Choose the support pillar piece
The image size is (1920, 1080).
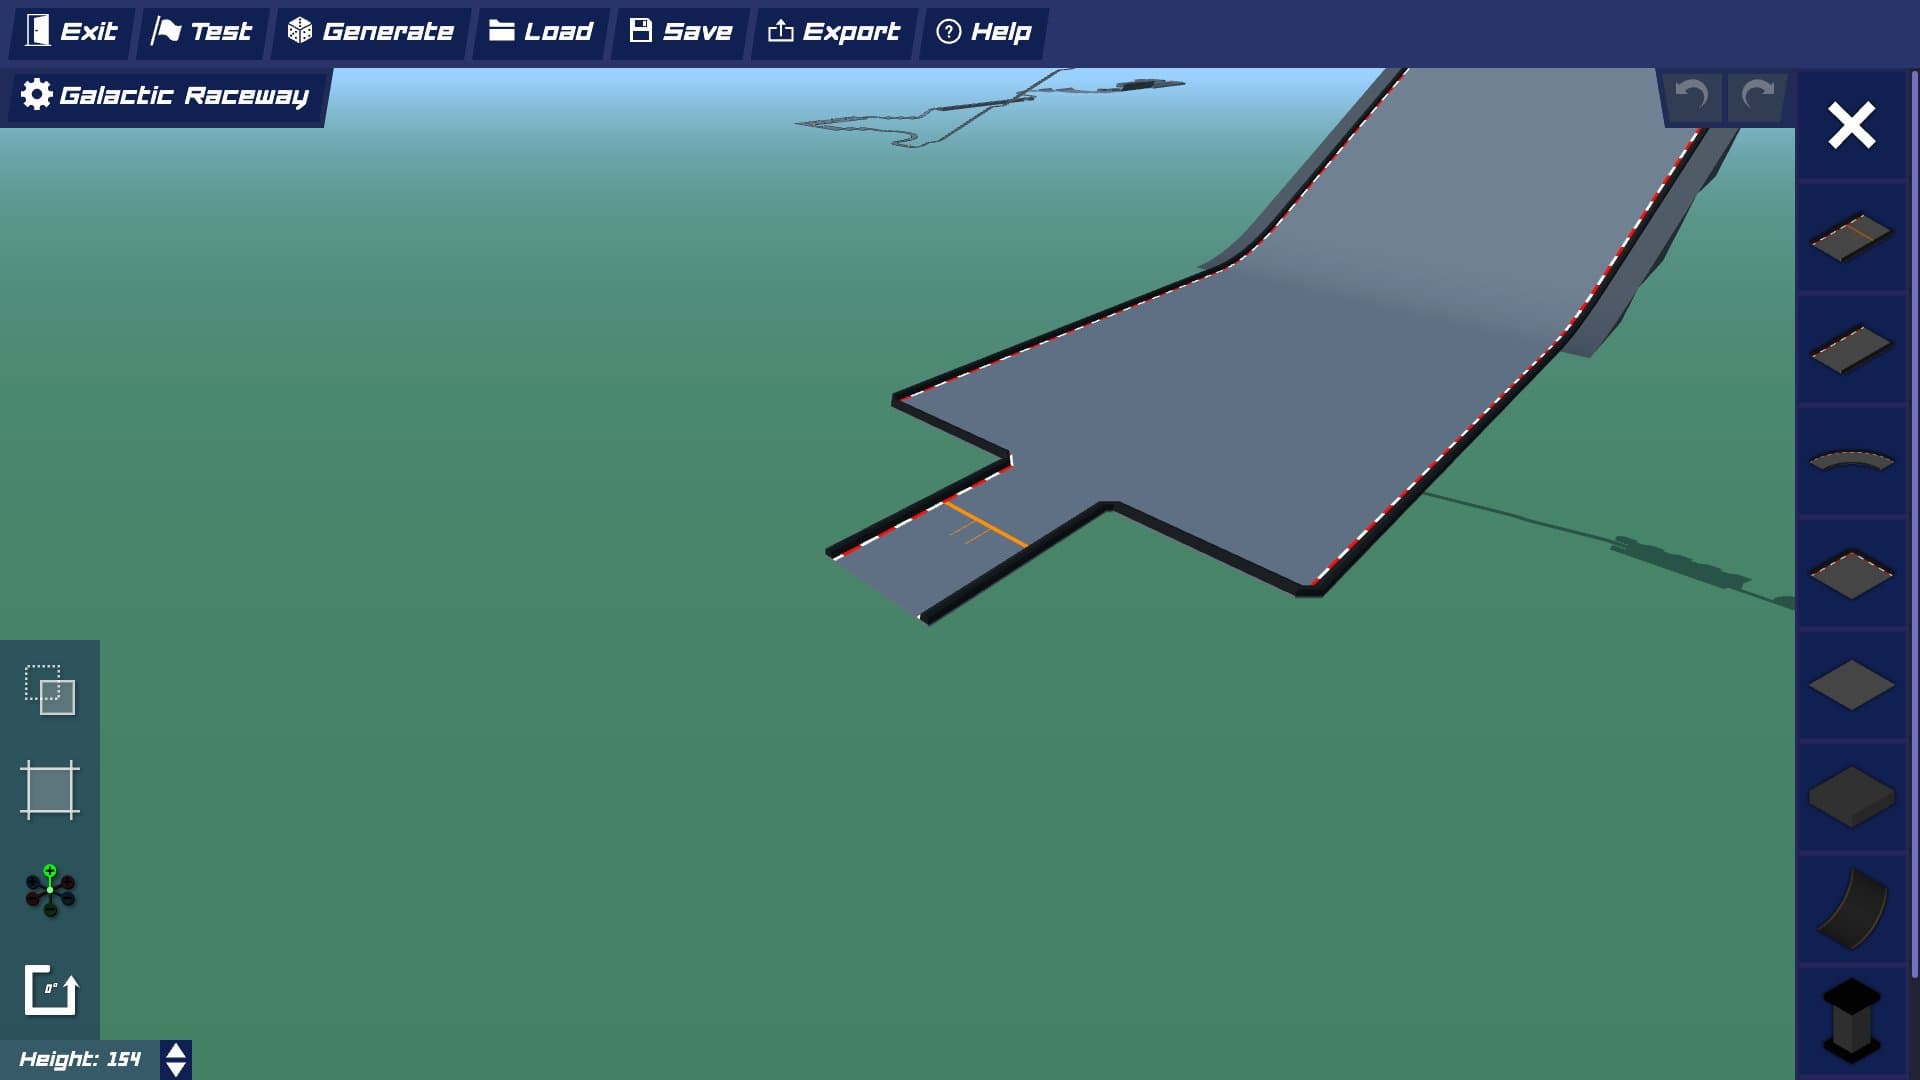(x=1851, y=1020)
